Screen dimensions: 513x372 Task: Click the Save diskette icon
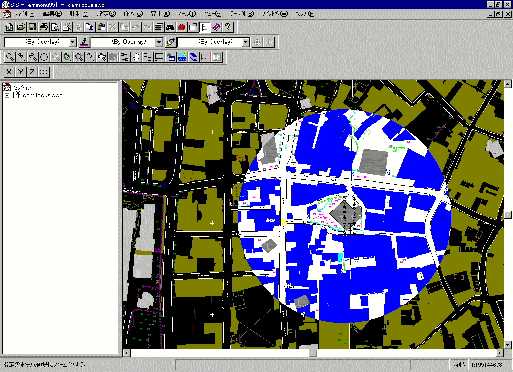pos(32,27)
